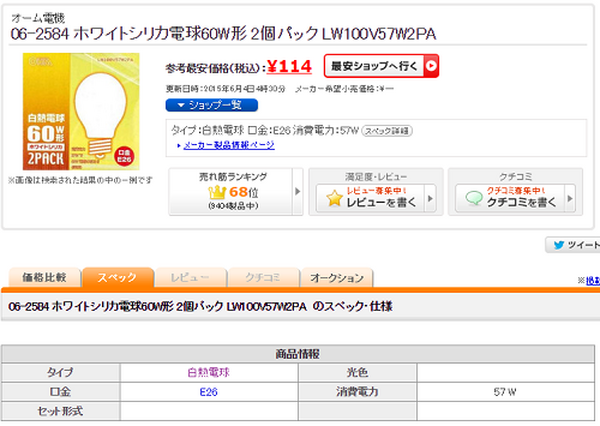Viewport: 600px width, 426px height.
Task: Click the 消費電力 table header cell
Action: pos(357,392)
